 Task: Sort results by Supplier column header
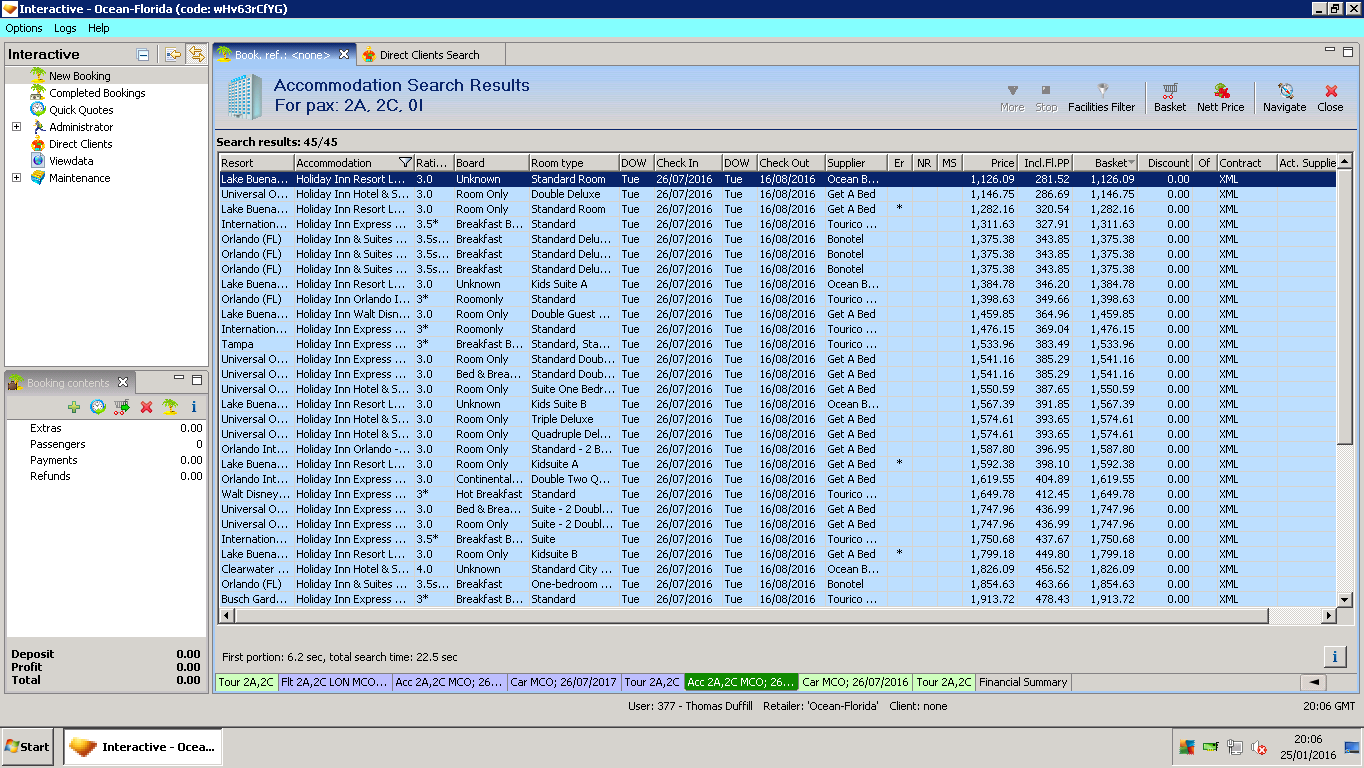[x=856, y=163]
